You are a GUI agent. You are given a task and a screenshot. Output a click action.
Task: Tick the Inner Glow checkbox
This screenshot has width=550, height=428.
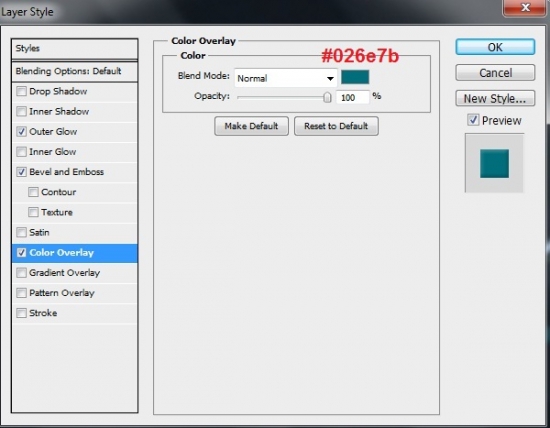[21, 152]
